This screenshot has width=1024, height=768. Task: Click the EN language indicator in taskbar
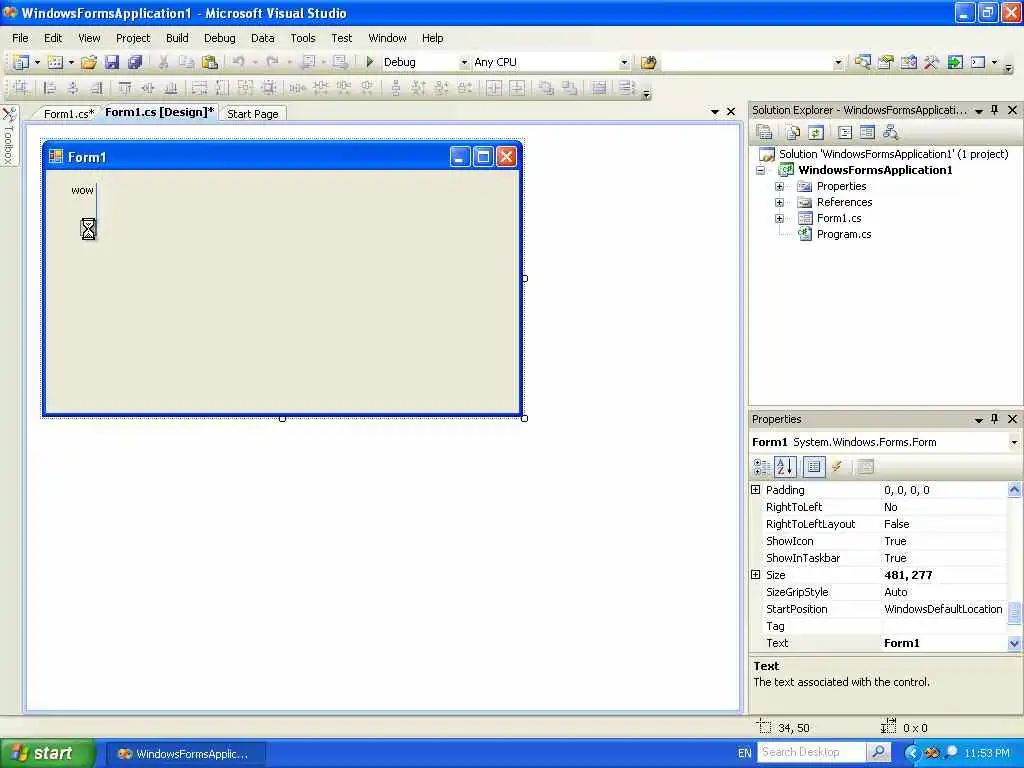(x=744, y=753)
